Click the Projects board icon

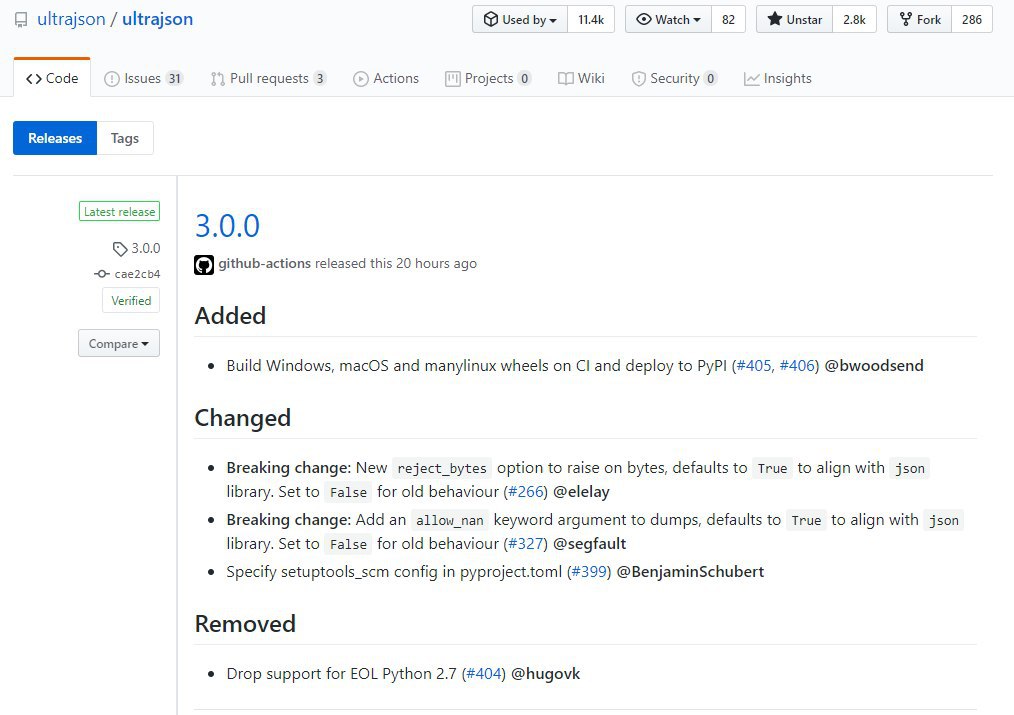point(453,79)
